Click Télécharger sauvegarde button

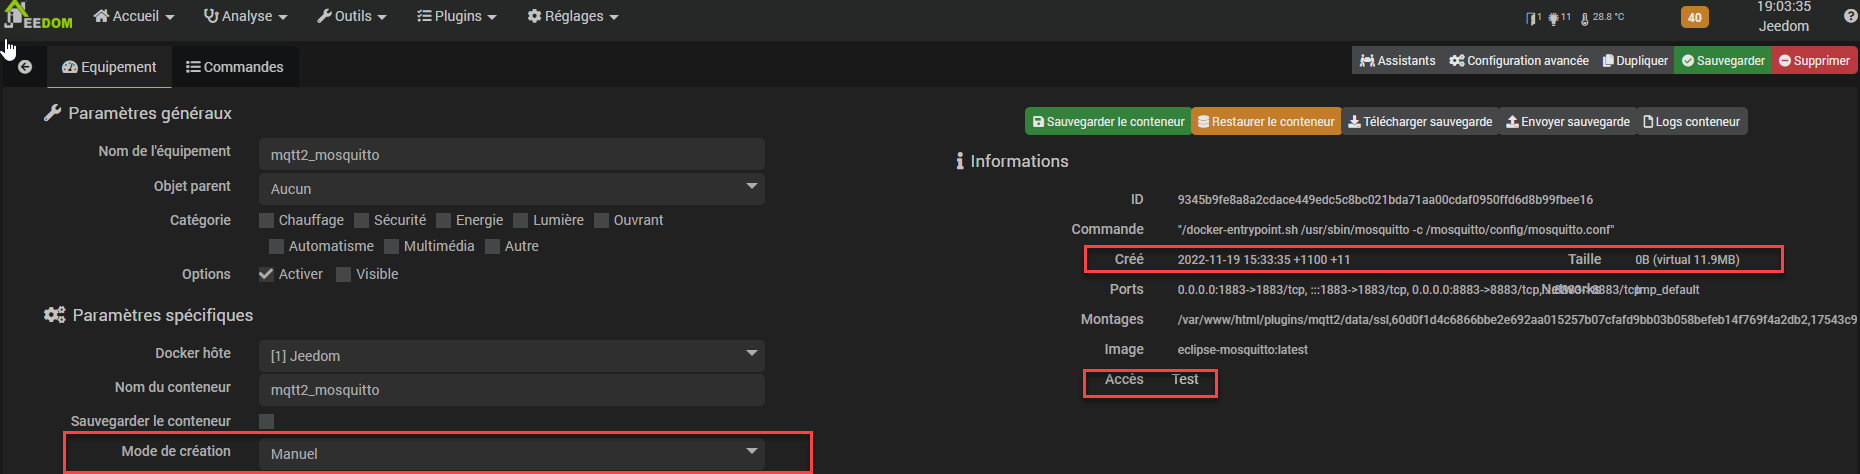[x=1420, y=121]
